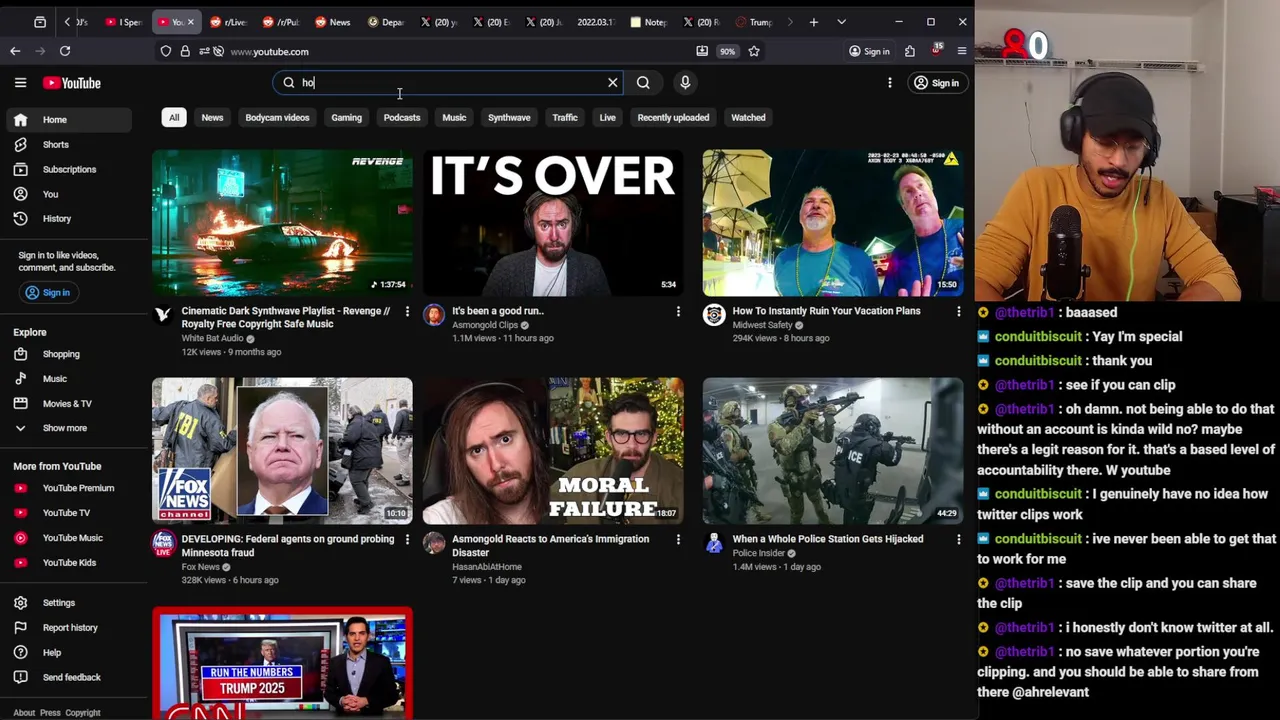Open Fox News Minnesota fraud thumbnail
Viewport: 1280px width, 720px height.
282,450
